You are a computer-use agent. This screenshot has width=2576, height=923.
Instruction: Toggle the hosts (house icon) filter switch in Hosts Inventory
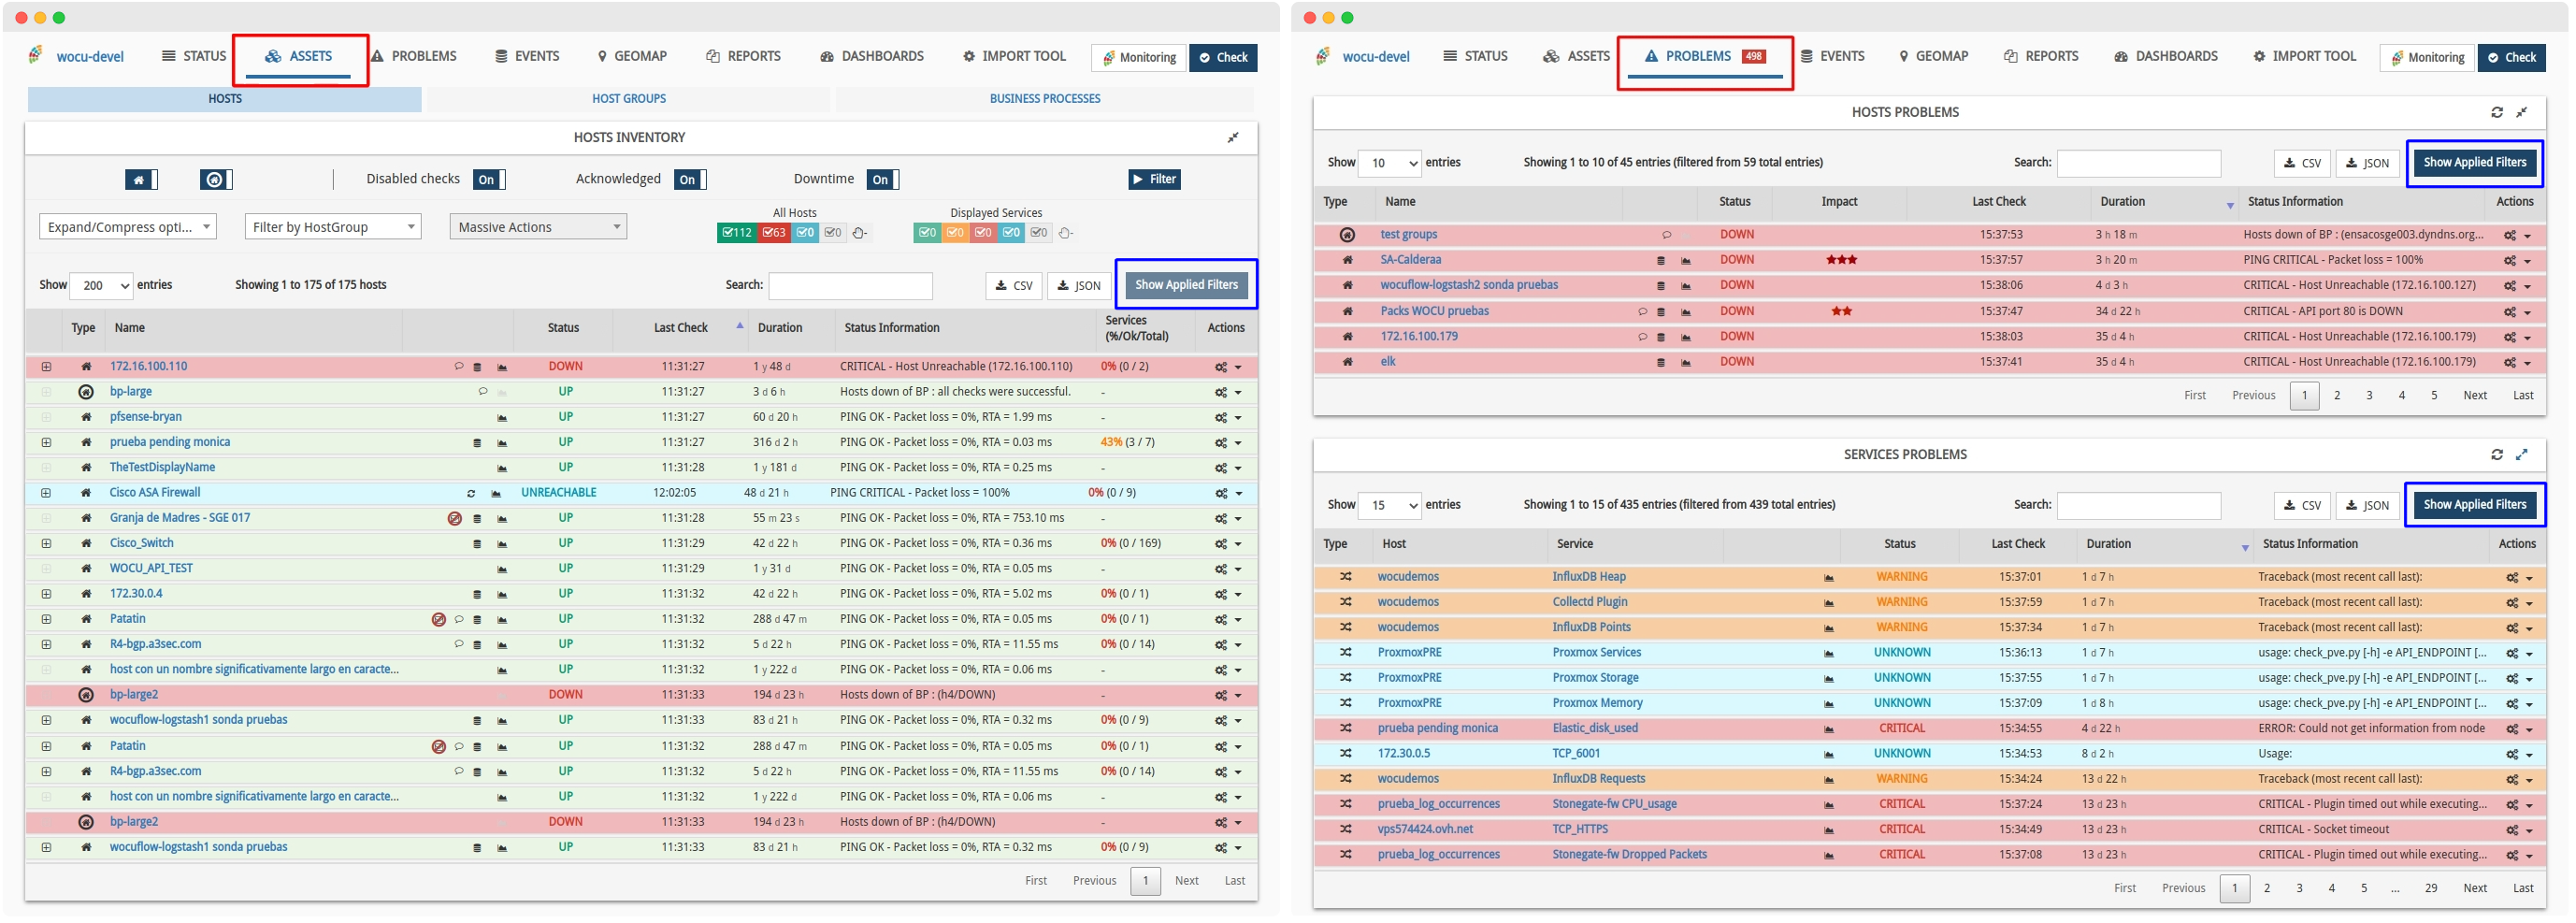coord(141,180)
